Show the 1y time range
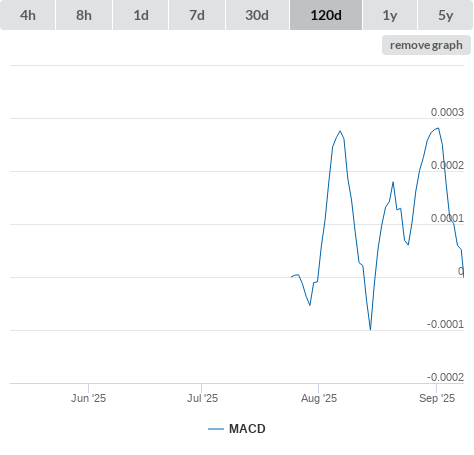Screen dimensions: 474x455 (390, 15)
